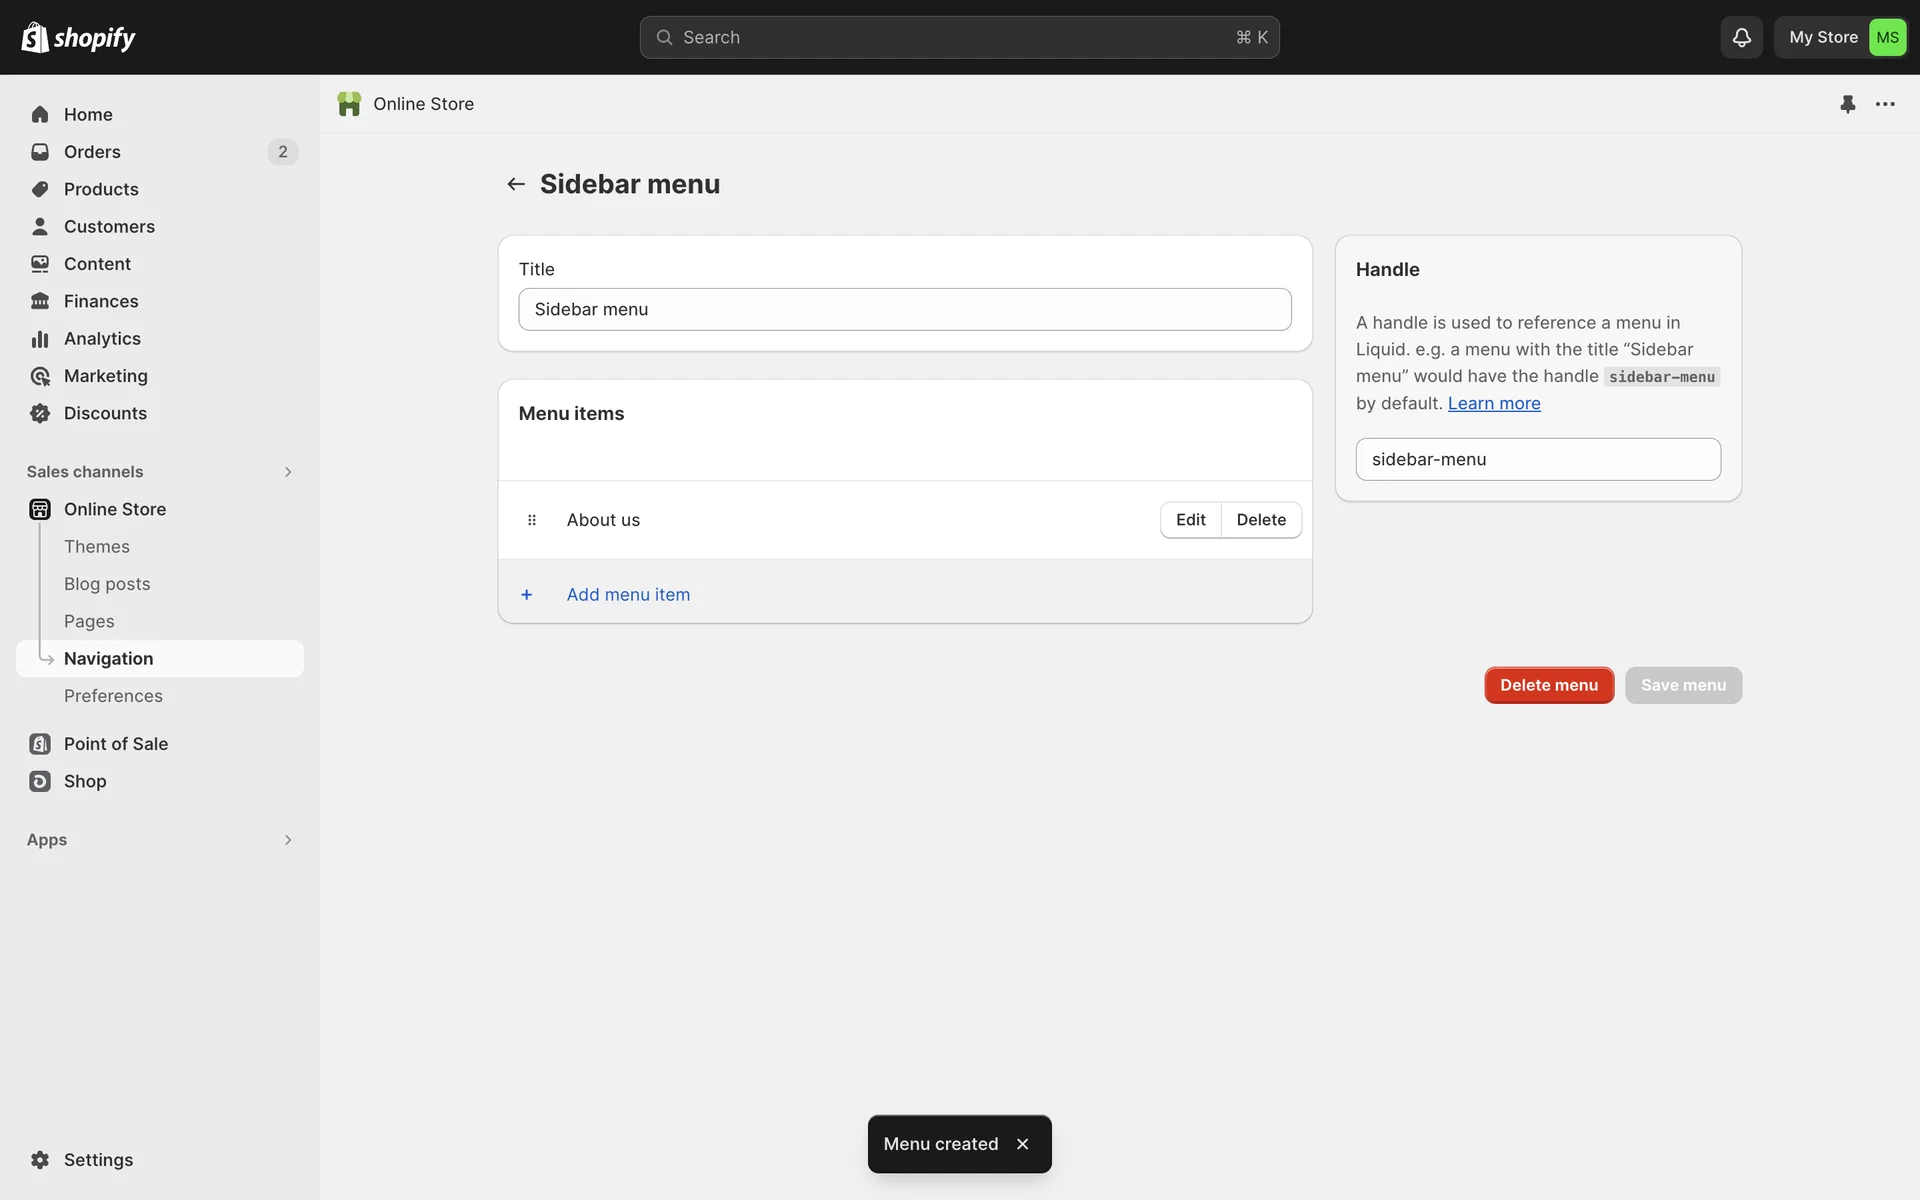Click the drag handle for About us
The height and width of the screenshot is (1200, 1920).
[532, 520]
